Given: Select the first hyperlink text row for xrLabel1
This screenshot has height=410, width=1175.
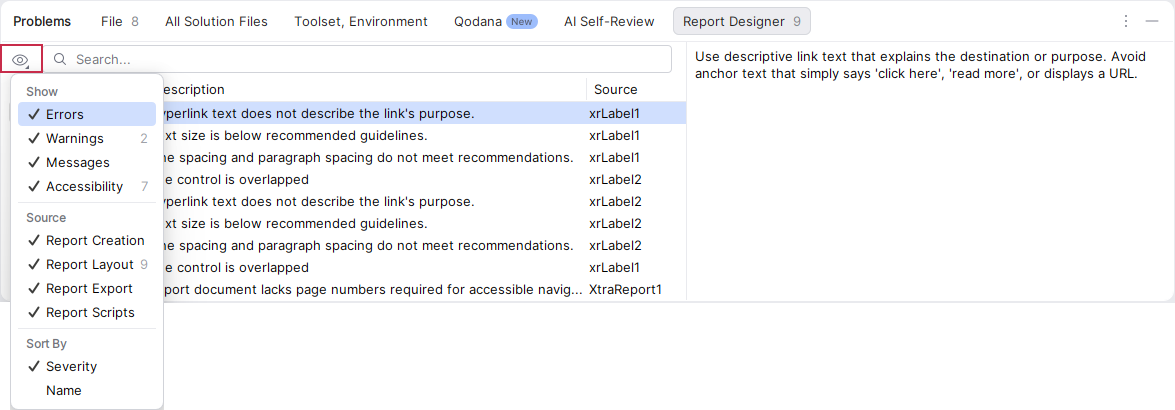Looking at the screenshot, I should (x=424, y=114).
